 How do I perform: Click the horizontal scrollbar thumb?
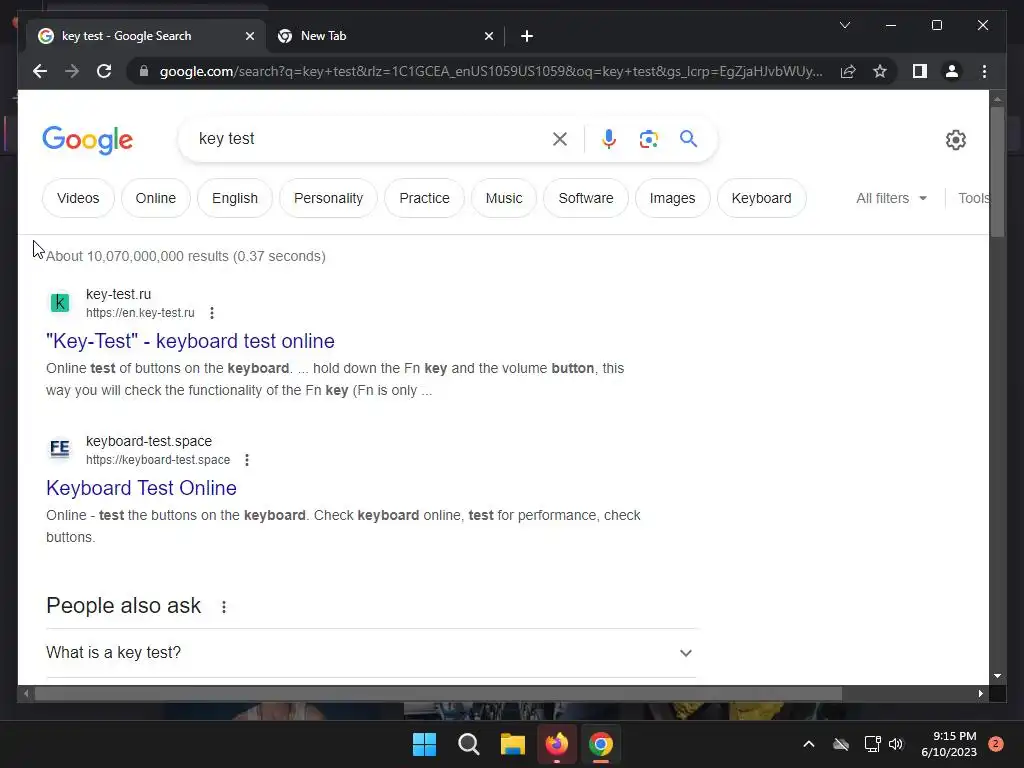[438, 694]
